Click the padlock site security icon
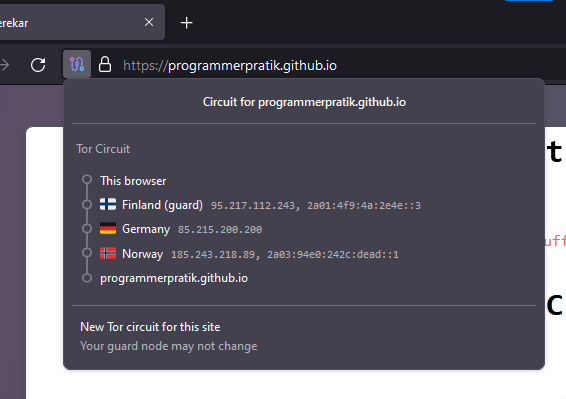The image size is (566, 399). [x=105, y=65]
